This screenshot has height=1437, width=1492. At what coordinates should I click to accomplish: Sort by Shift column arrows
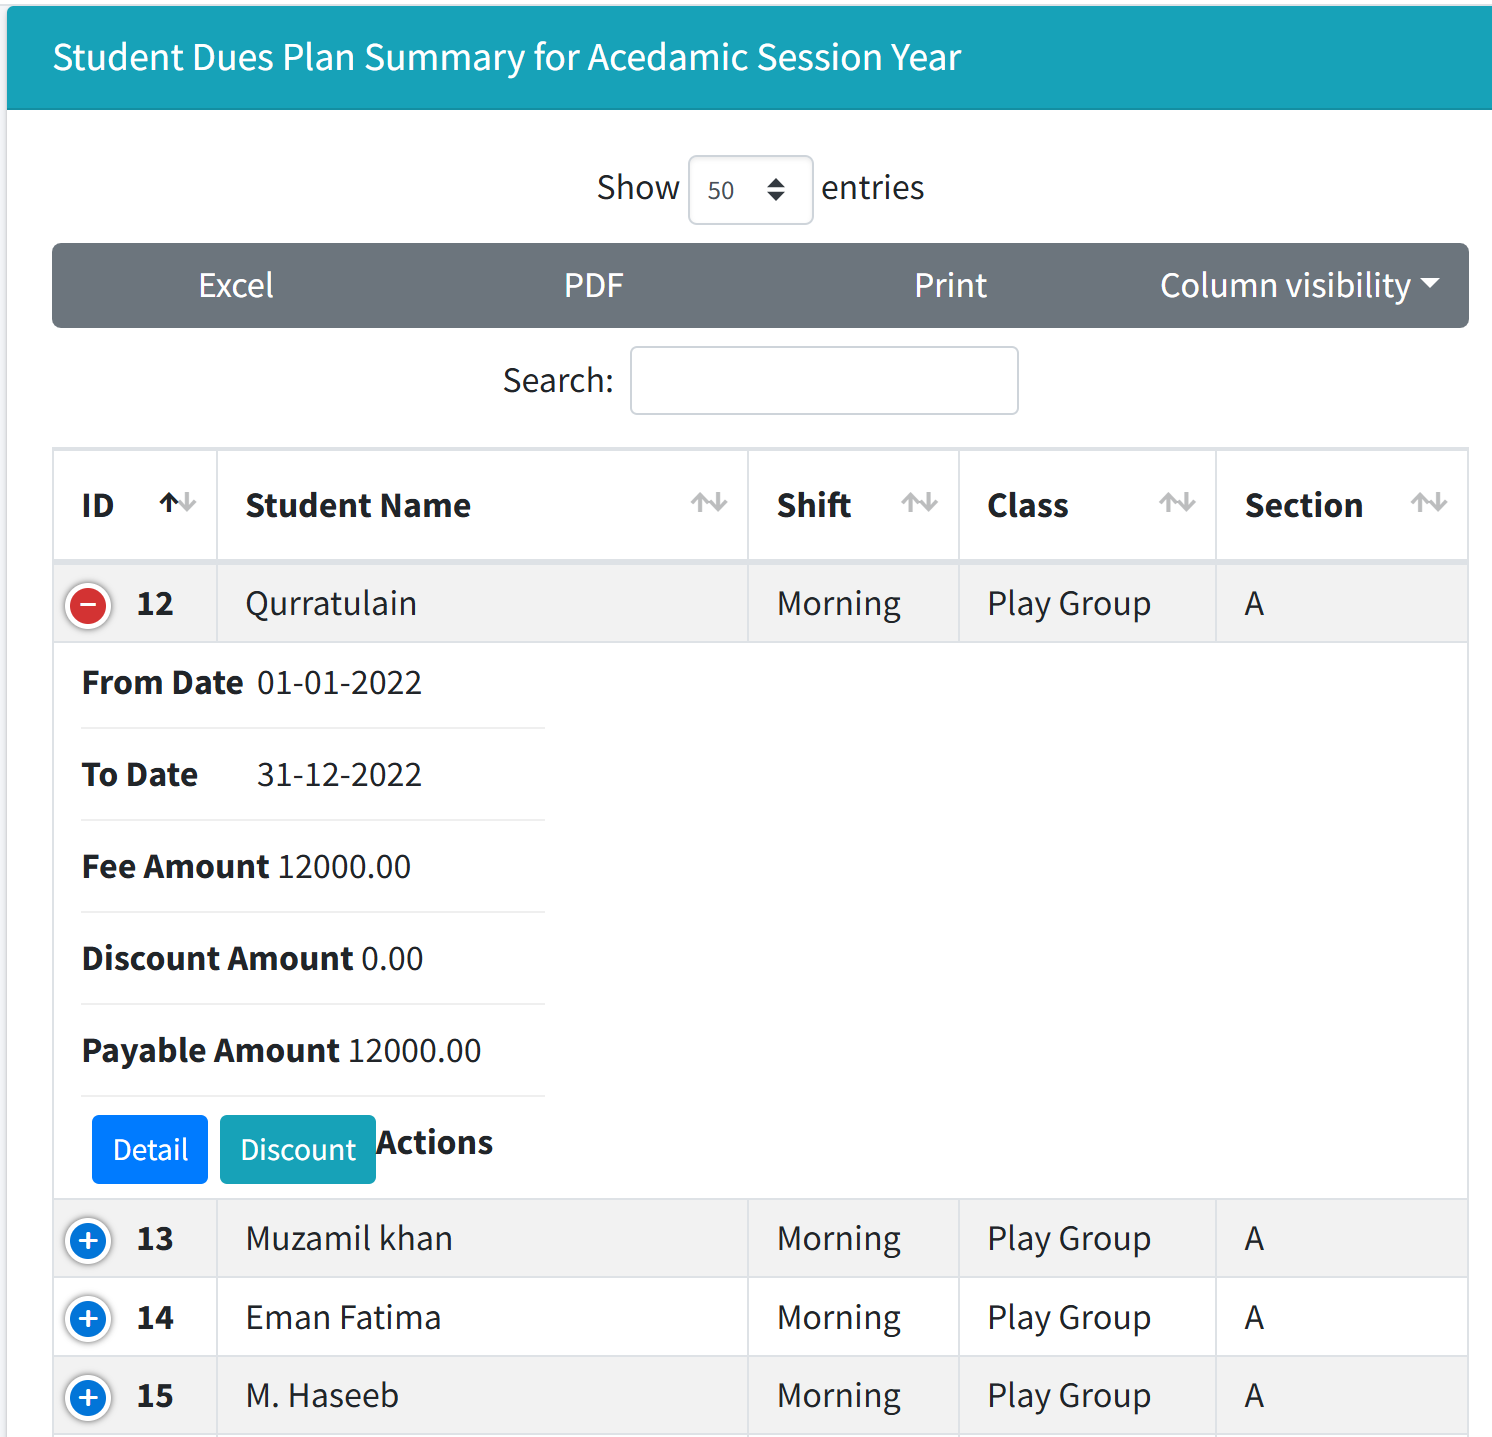coord(920,503)
